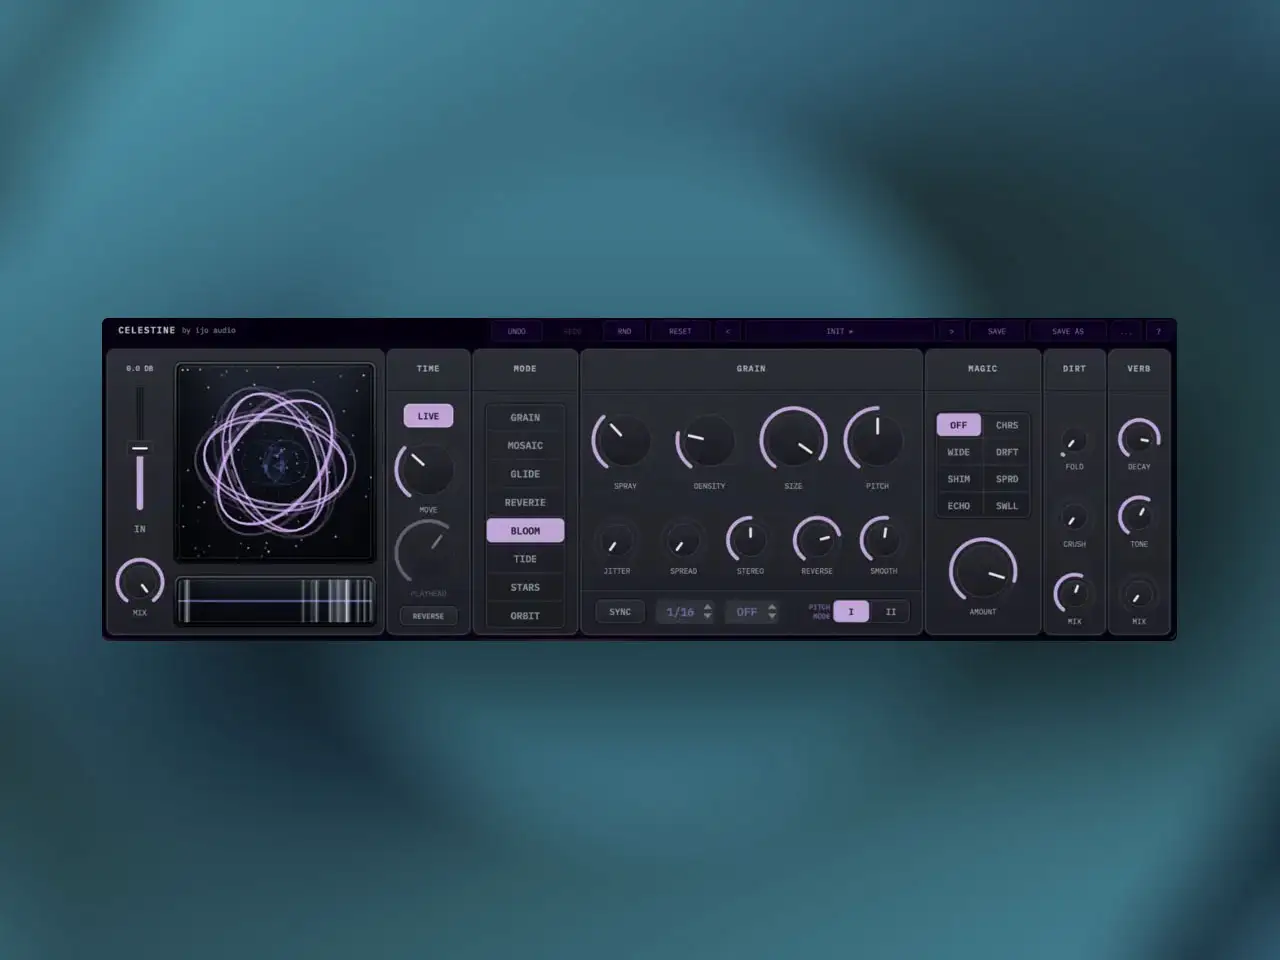Select the WIDE magic effect

coord(958,452)
